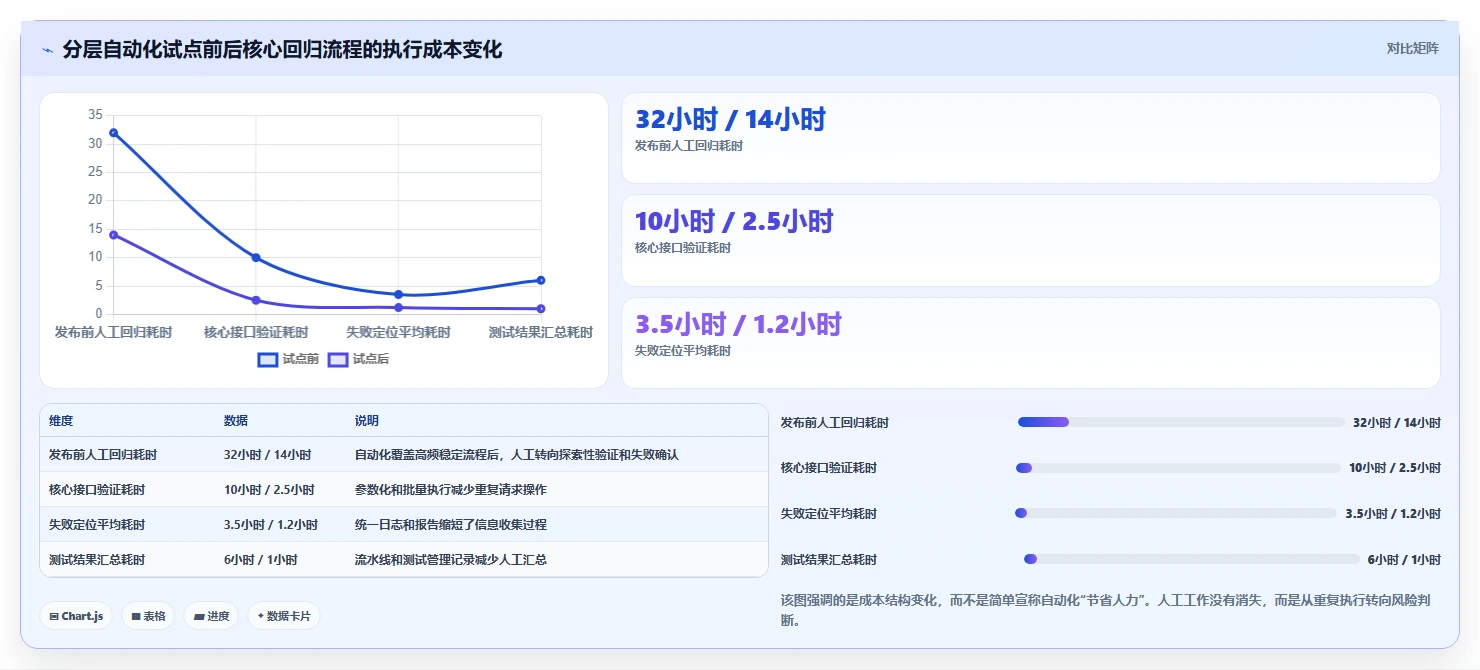Click the Chart.js tag chip
1480x670 pixels.
point(77,616)
